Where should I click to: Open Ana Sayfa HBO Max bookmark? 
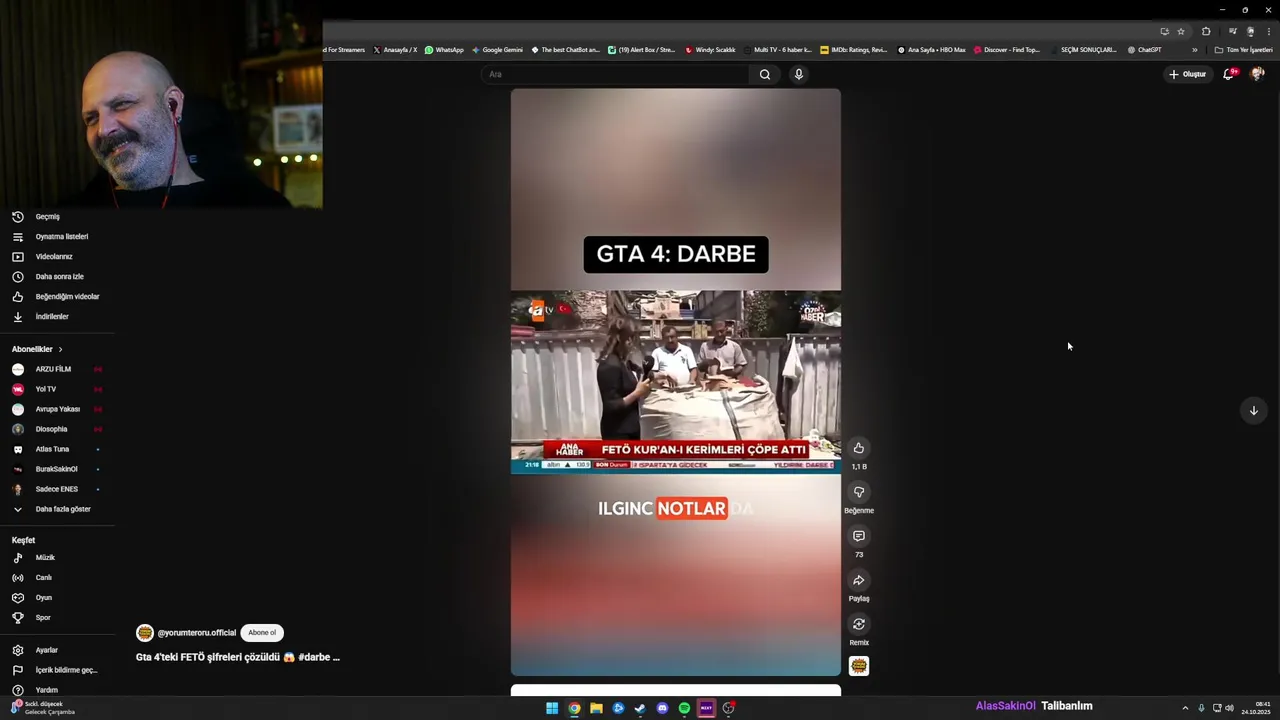pyautogui.click(x=931, y=50)
